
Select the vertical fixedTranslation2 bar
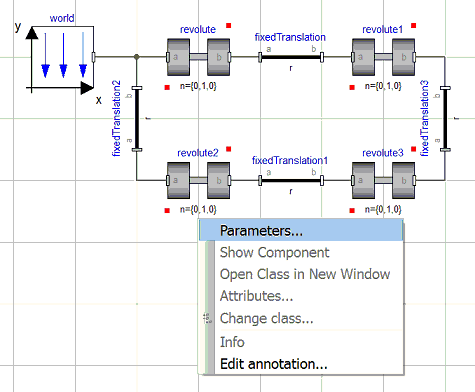click(137, 119)
